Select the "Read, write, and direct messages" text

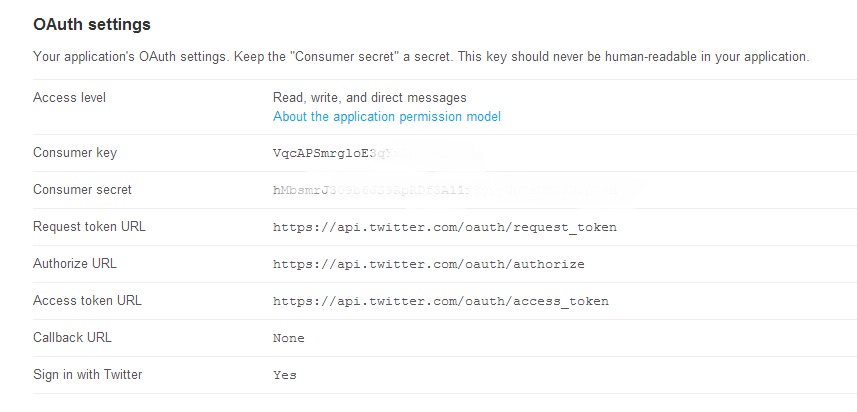point(369,98)
